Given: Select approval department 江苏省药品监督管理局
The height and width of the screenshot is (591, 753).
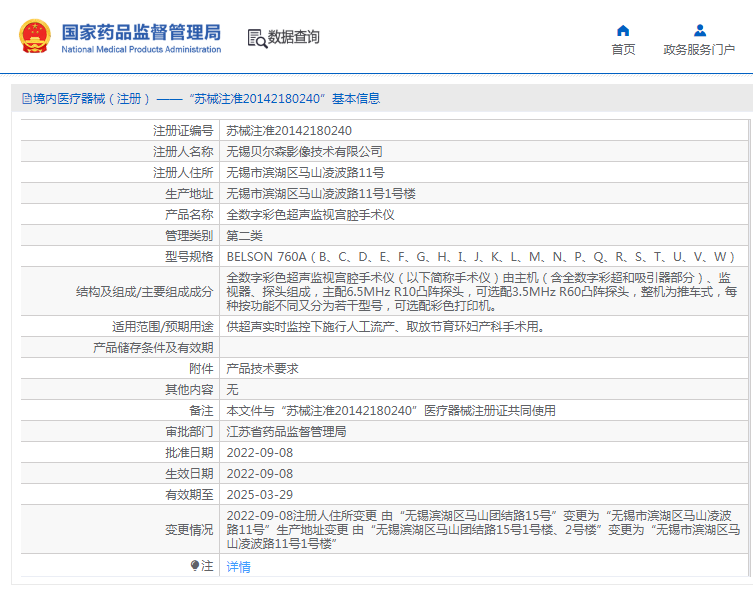Looking at the screenshot, I should [286, 432].
